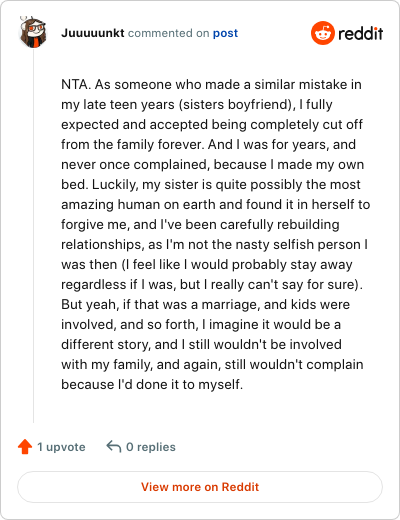
Task: Click the "View more on Reddit" button
Action: click(x=200, y=487)
